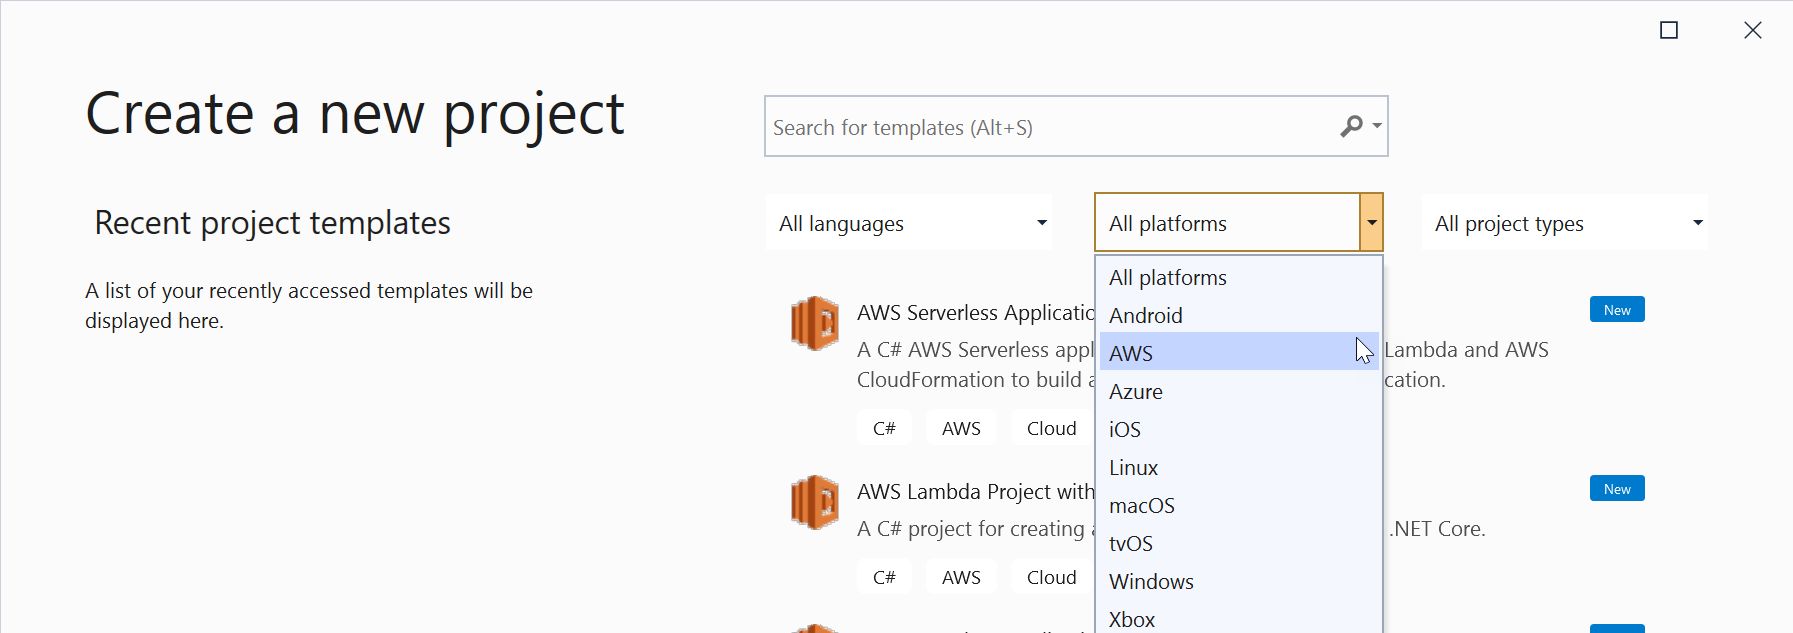1793x633 pixels.
Task: Choose Windows platform option
Action: [1239, 581]
